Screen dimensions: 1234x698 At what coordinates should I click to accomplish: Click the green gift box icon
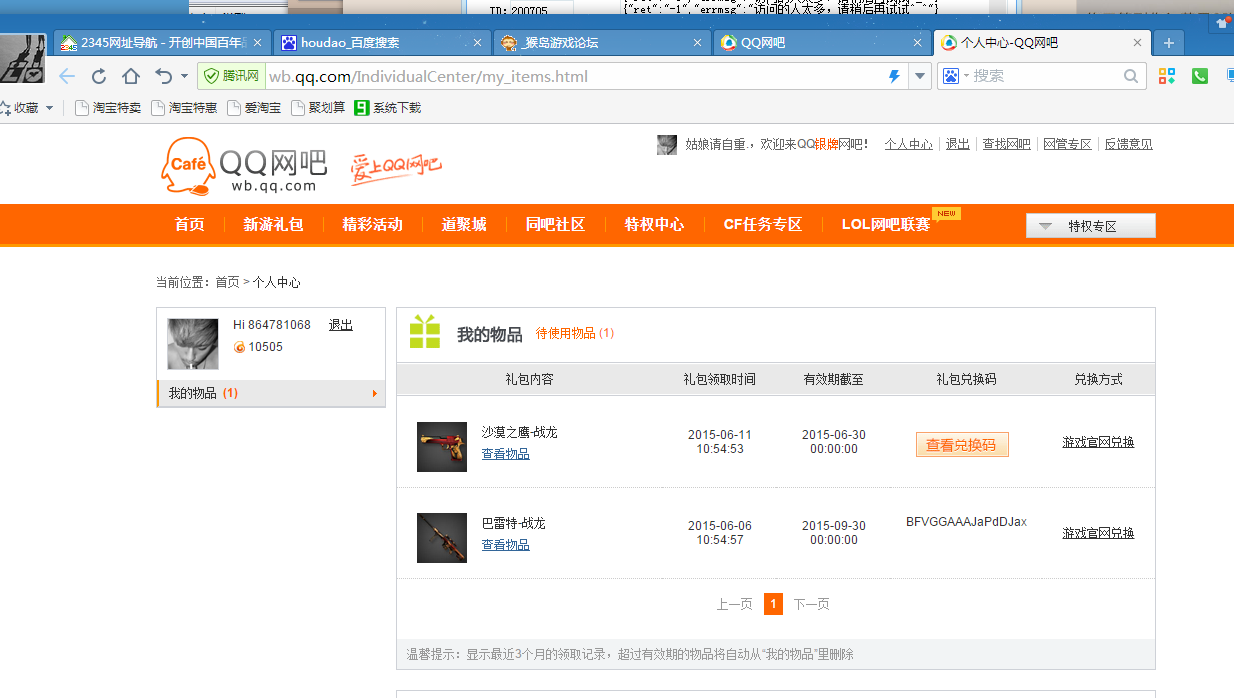point(425,332)
